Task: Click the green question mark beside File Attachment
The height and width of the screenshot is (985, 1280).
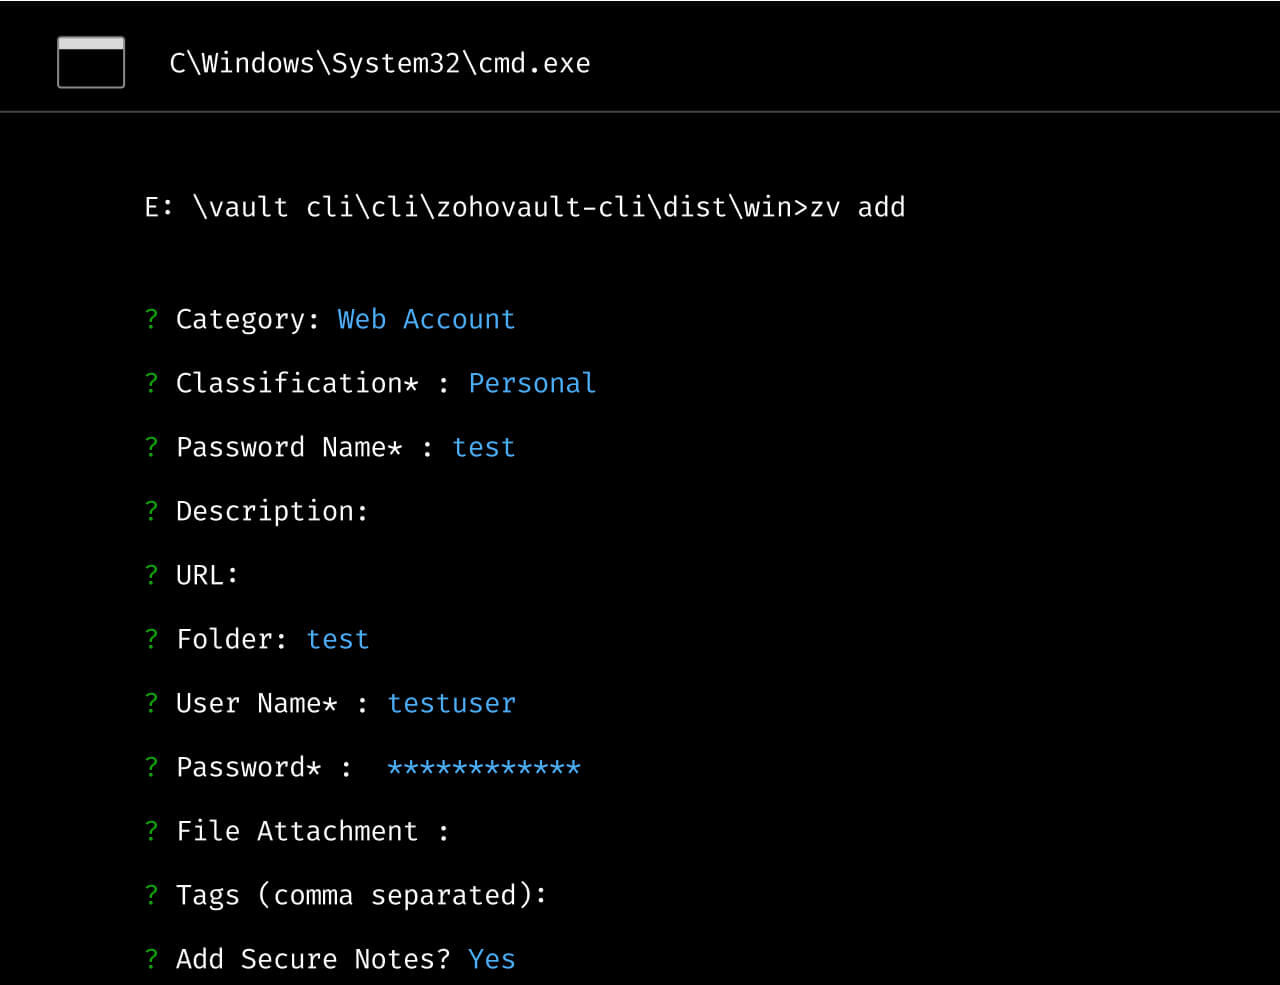Action: coord(151,831)
